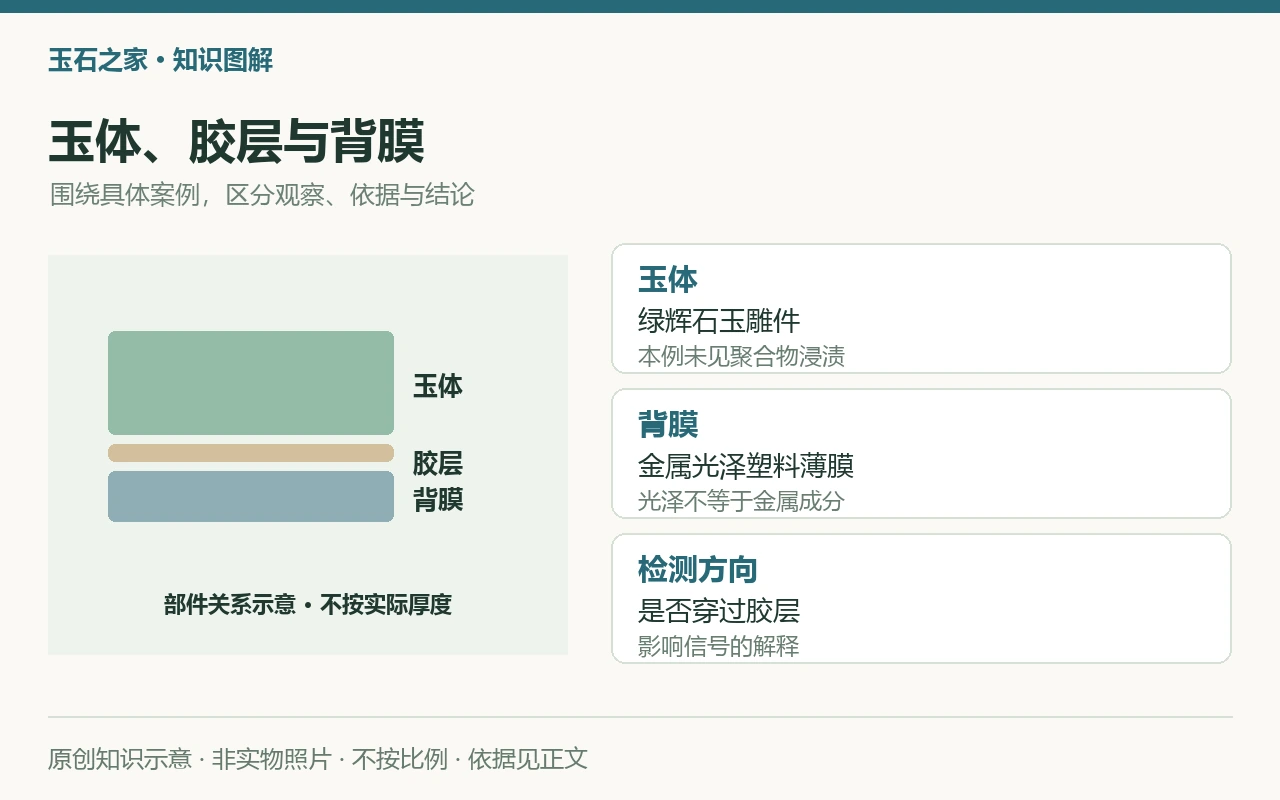Click the text 是否穿过胶层

(x=719, y=611)
